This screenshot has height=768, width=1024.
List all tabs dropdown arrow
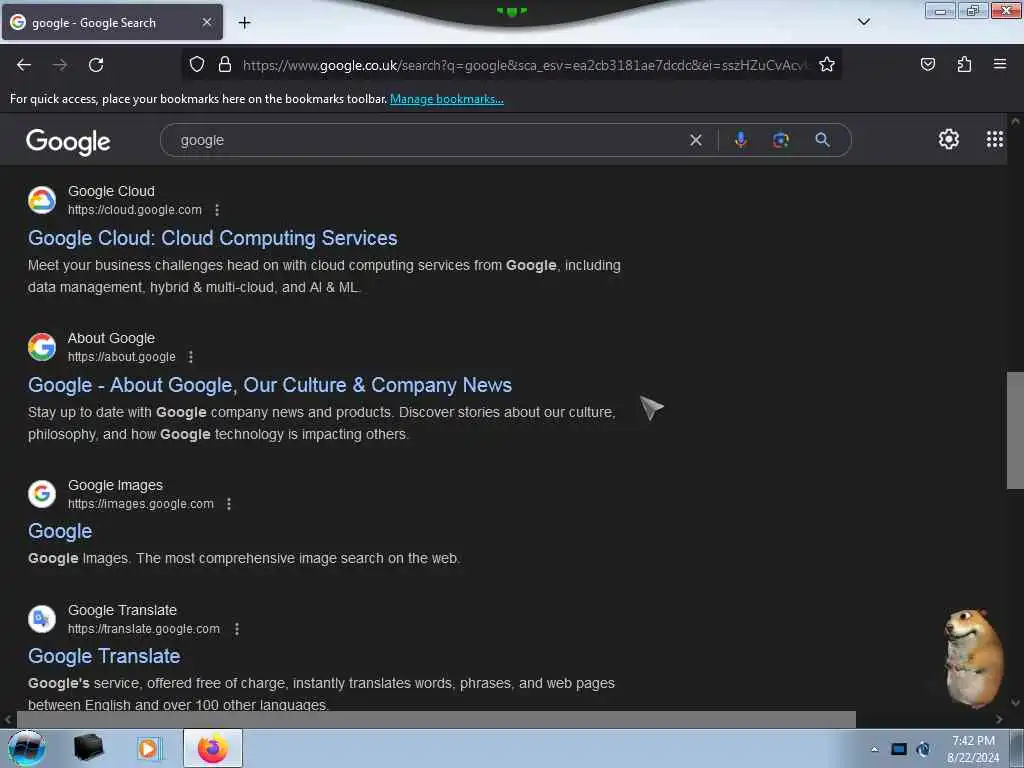coord(863,22)
